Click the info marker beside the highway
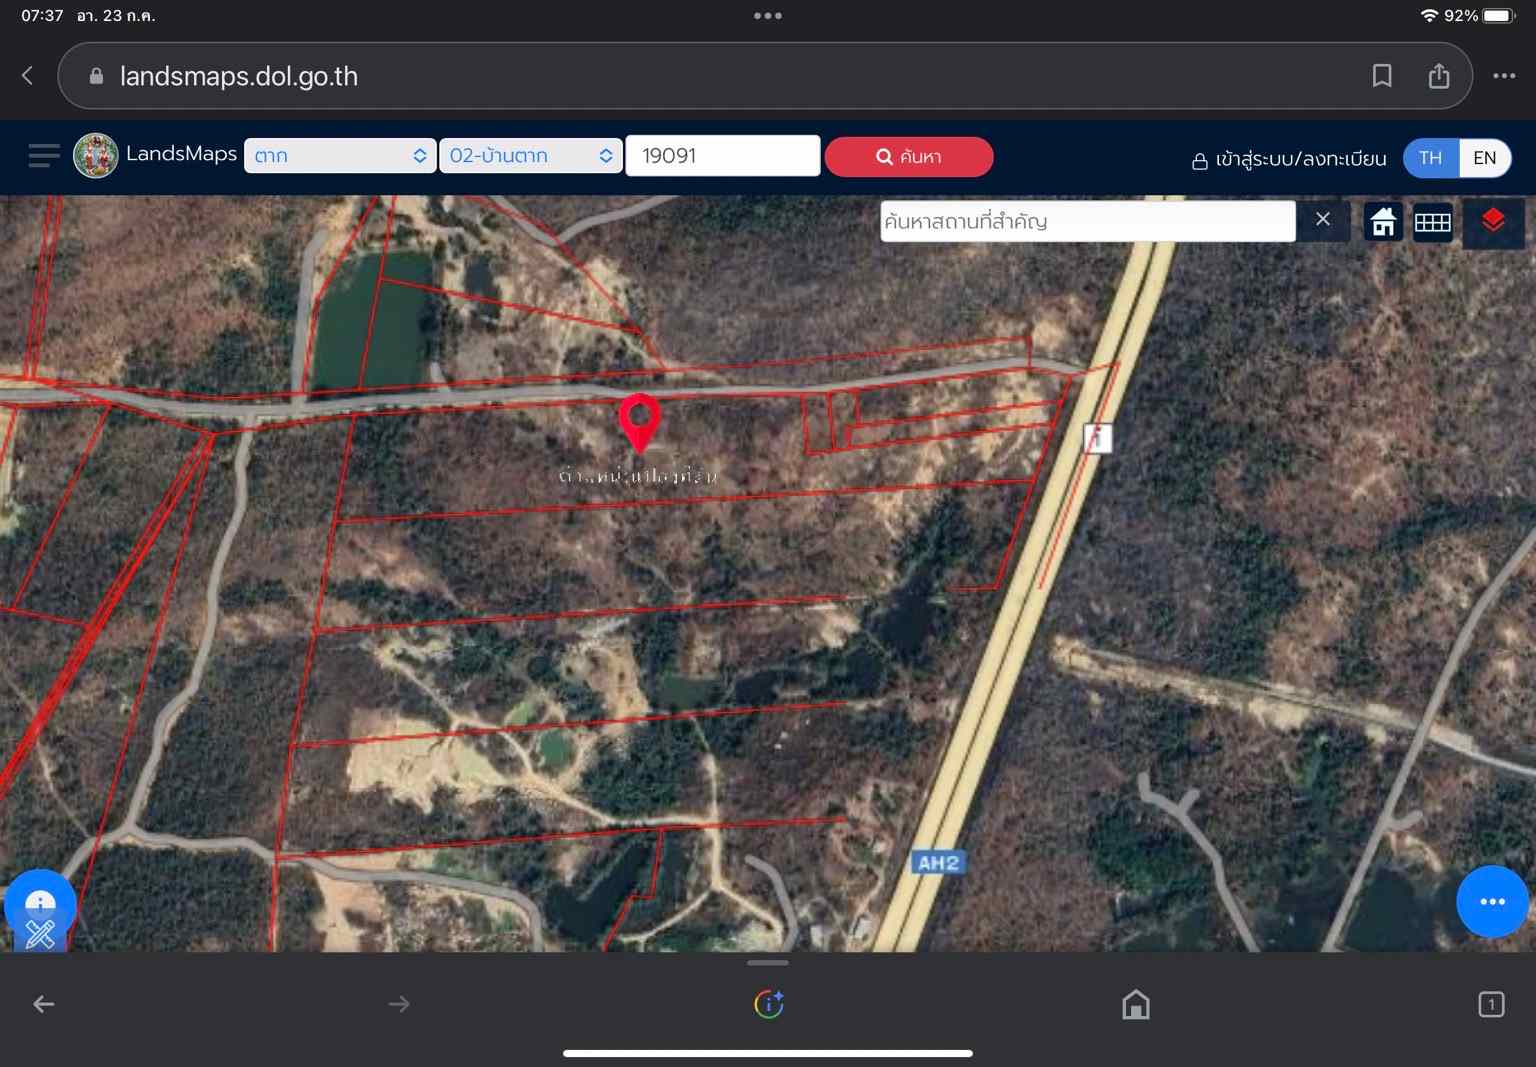 point(1098,438)
